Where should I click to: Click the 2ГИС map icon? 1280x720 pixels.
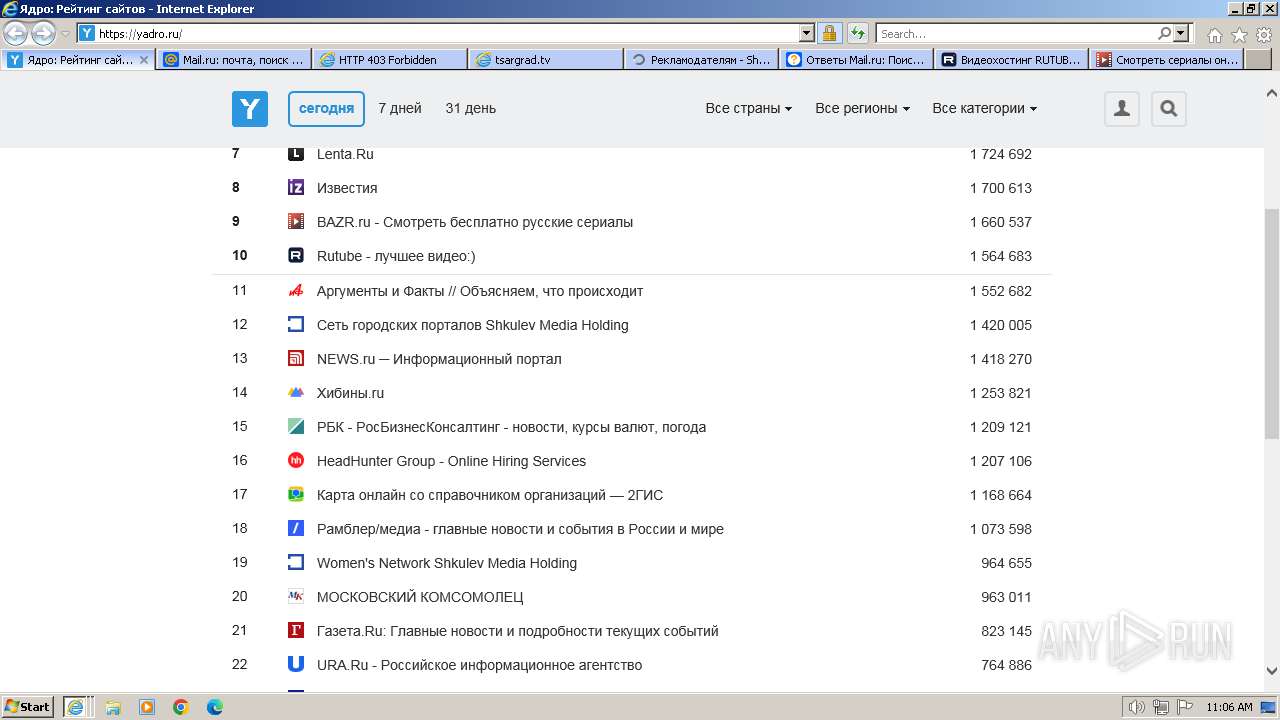coord(296,495)
